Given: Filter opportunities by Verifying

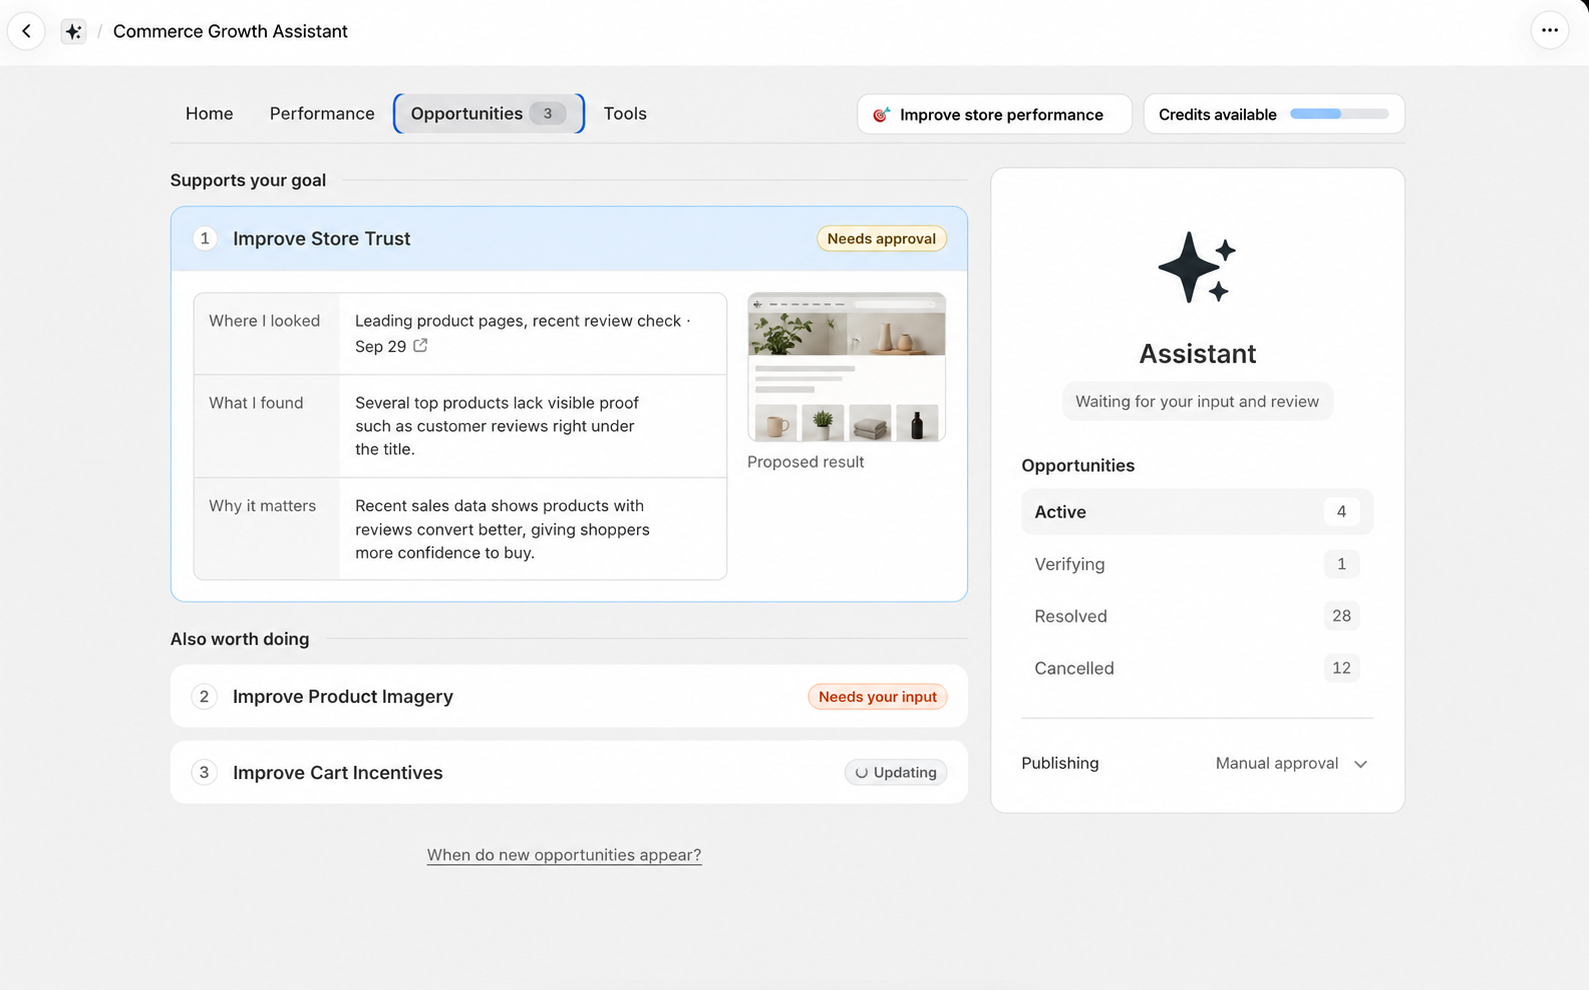Looking at the screenshot, I should [1197, 564].
